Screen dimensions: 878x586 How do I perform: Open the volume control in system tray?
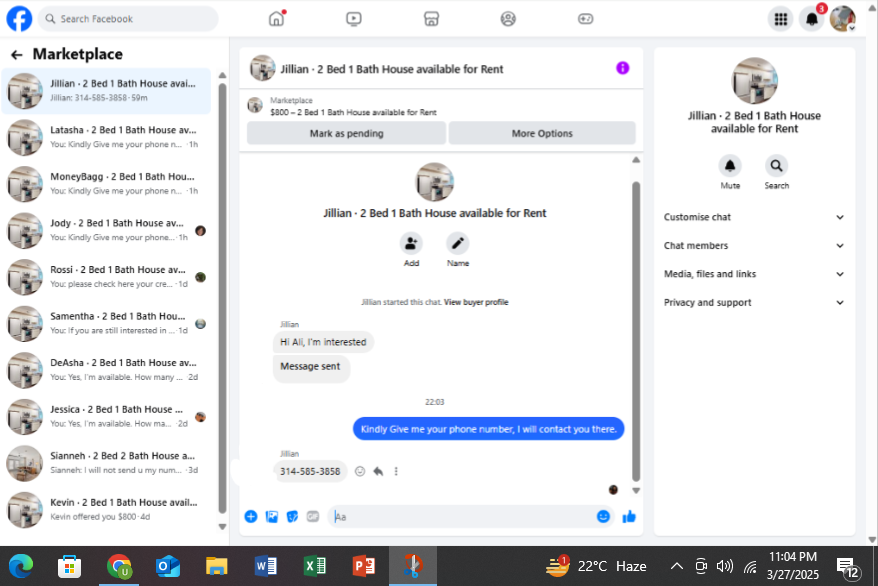[725, 566]
